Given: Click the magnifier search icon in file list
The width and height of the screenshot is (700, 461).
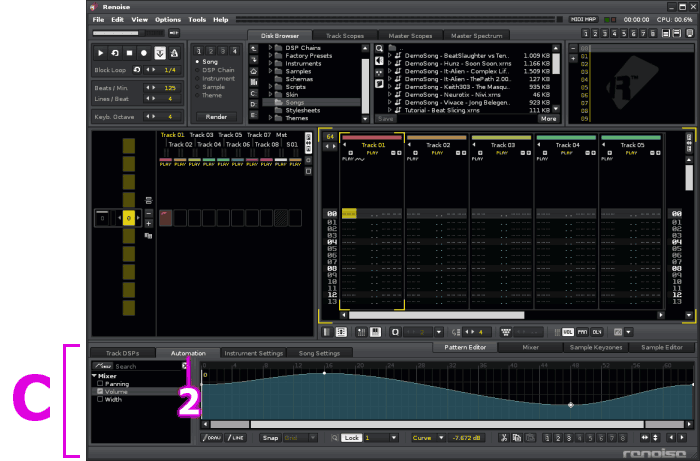Looking at the screenshot, I should tap(379, 49).
